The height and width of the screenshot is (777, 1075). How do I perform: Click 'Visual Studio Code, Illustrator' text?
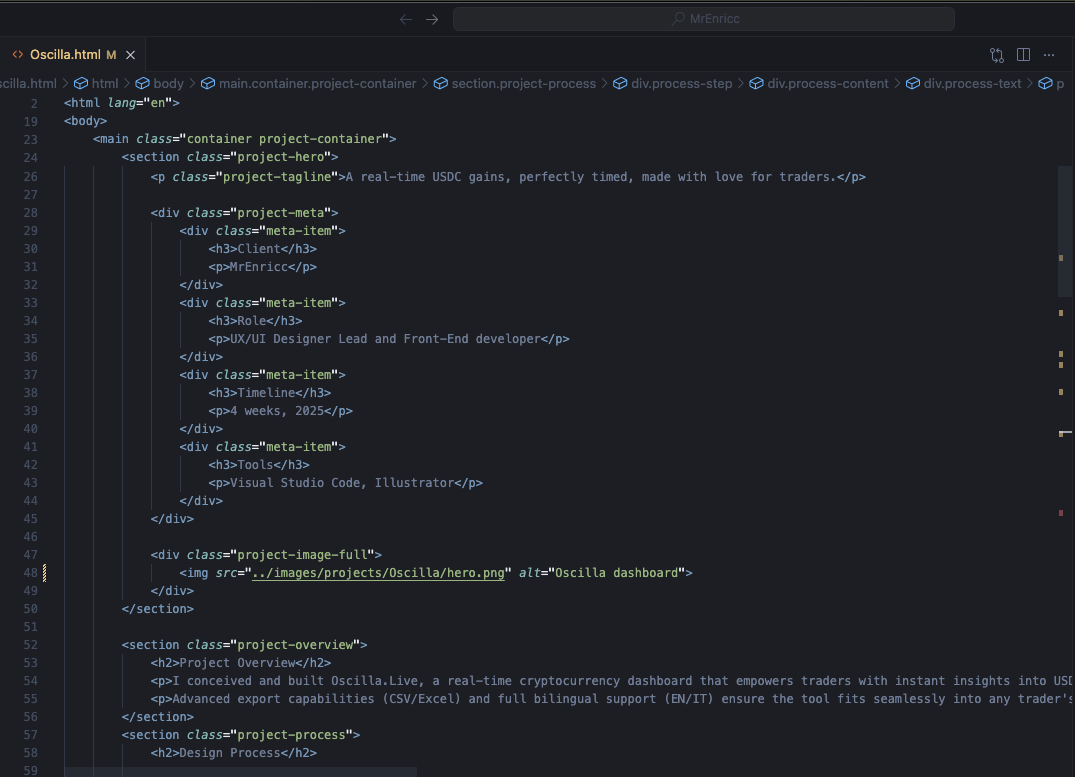341,483
